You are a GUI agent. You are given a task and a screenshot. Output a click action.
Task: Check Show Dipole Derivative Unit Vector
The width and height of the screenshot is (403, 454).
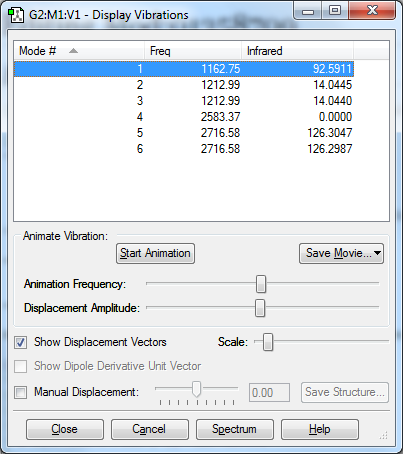click(x=20, y=366)
